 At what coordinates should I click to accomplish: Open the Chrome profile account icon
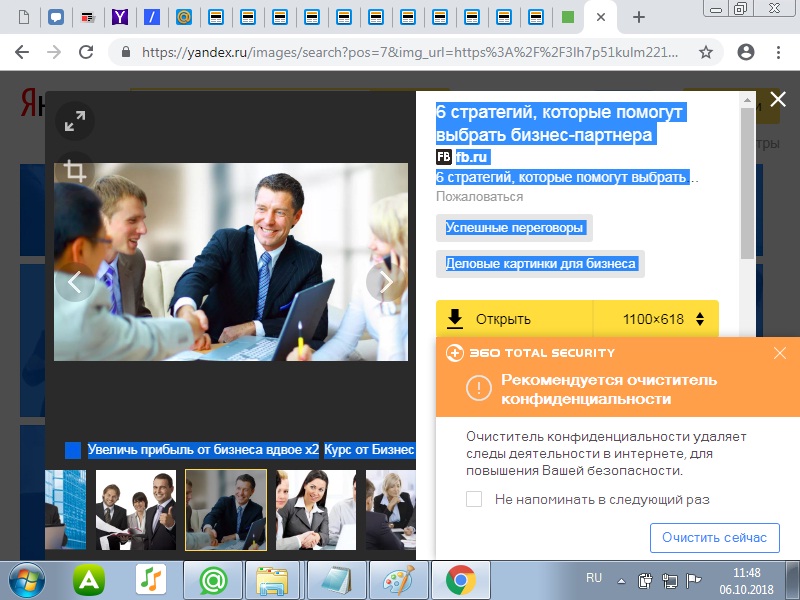point(746,52)
